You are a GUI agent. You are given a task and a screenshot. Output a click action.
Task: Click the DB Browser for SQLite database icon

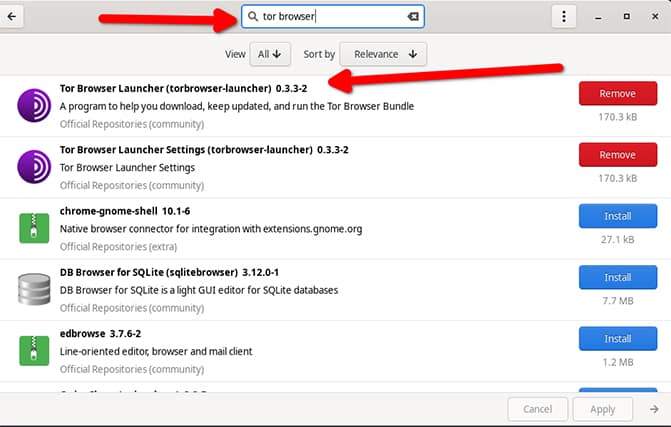click(34, 289)
